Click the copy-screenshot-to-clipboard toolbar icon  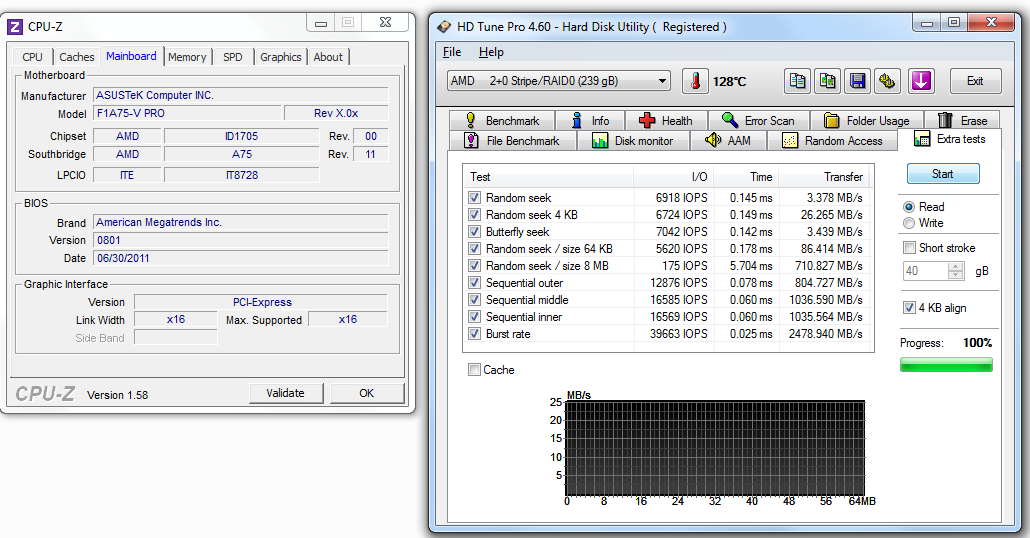pos(828,81)
